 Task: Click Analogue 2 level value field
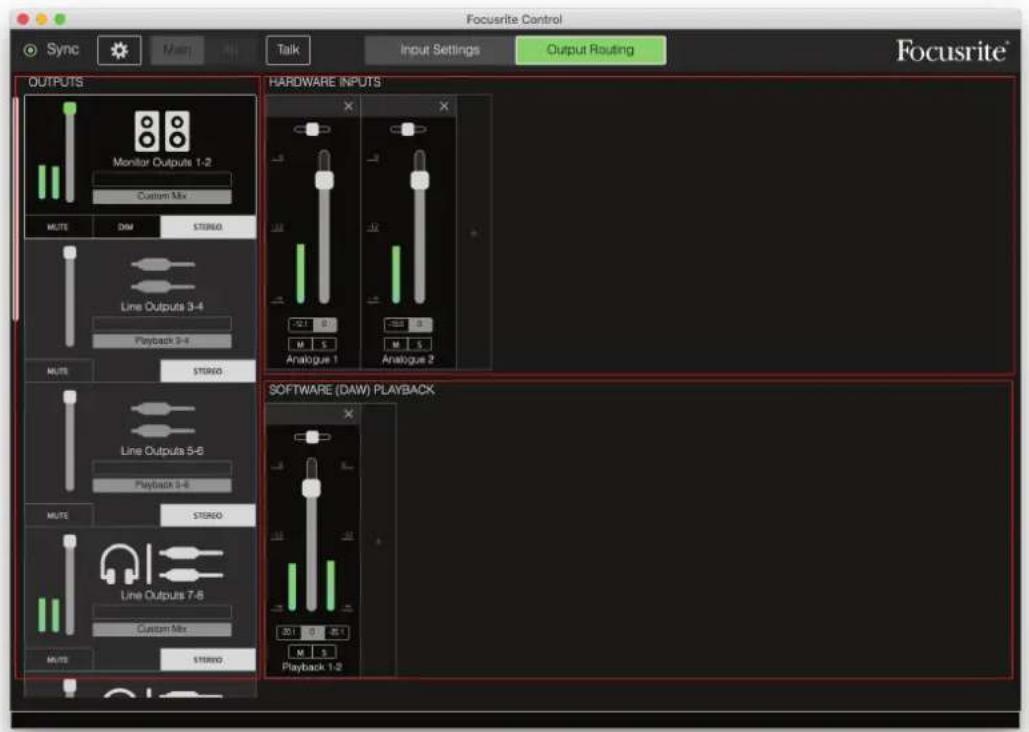[x=396, y=324]
